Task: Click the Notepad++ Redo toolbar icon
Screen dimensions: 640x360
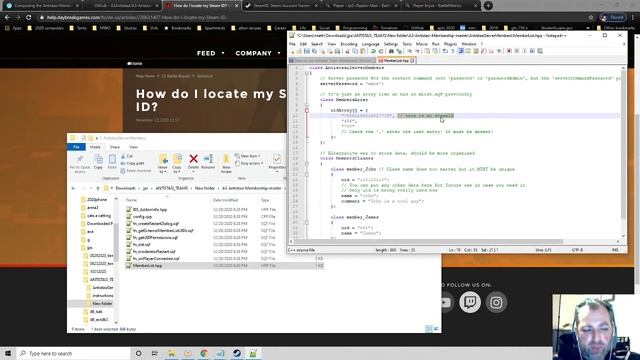Action: [x=380, y=51]
